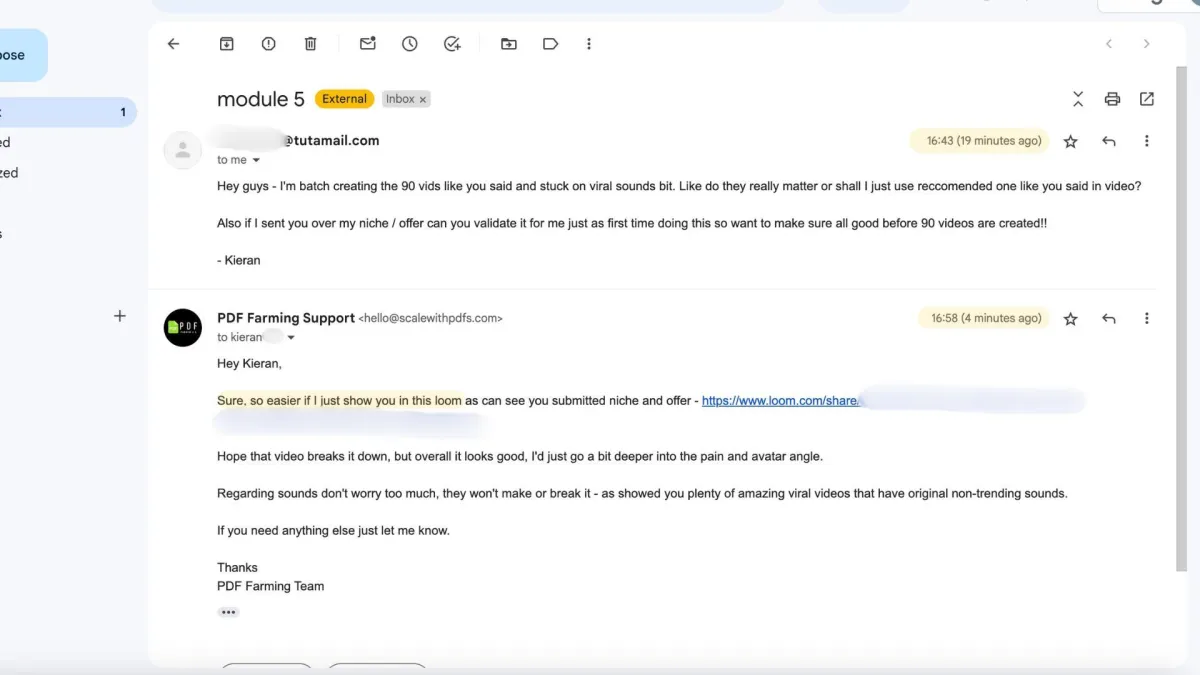Screen dimensions: 1200x675
Task: Open the Labels icon in toolbar
Action: tap(550, 44)
